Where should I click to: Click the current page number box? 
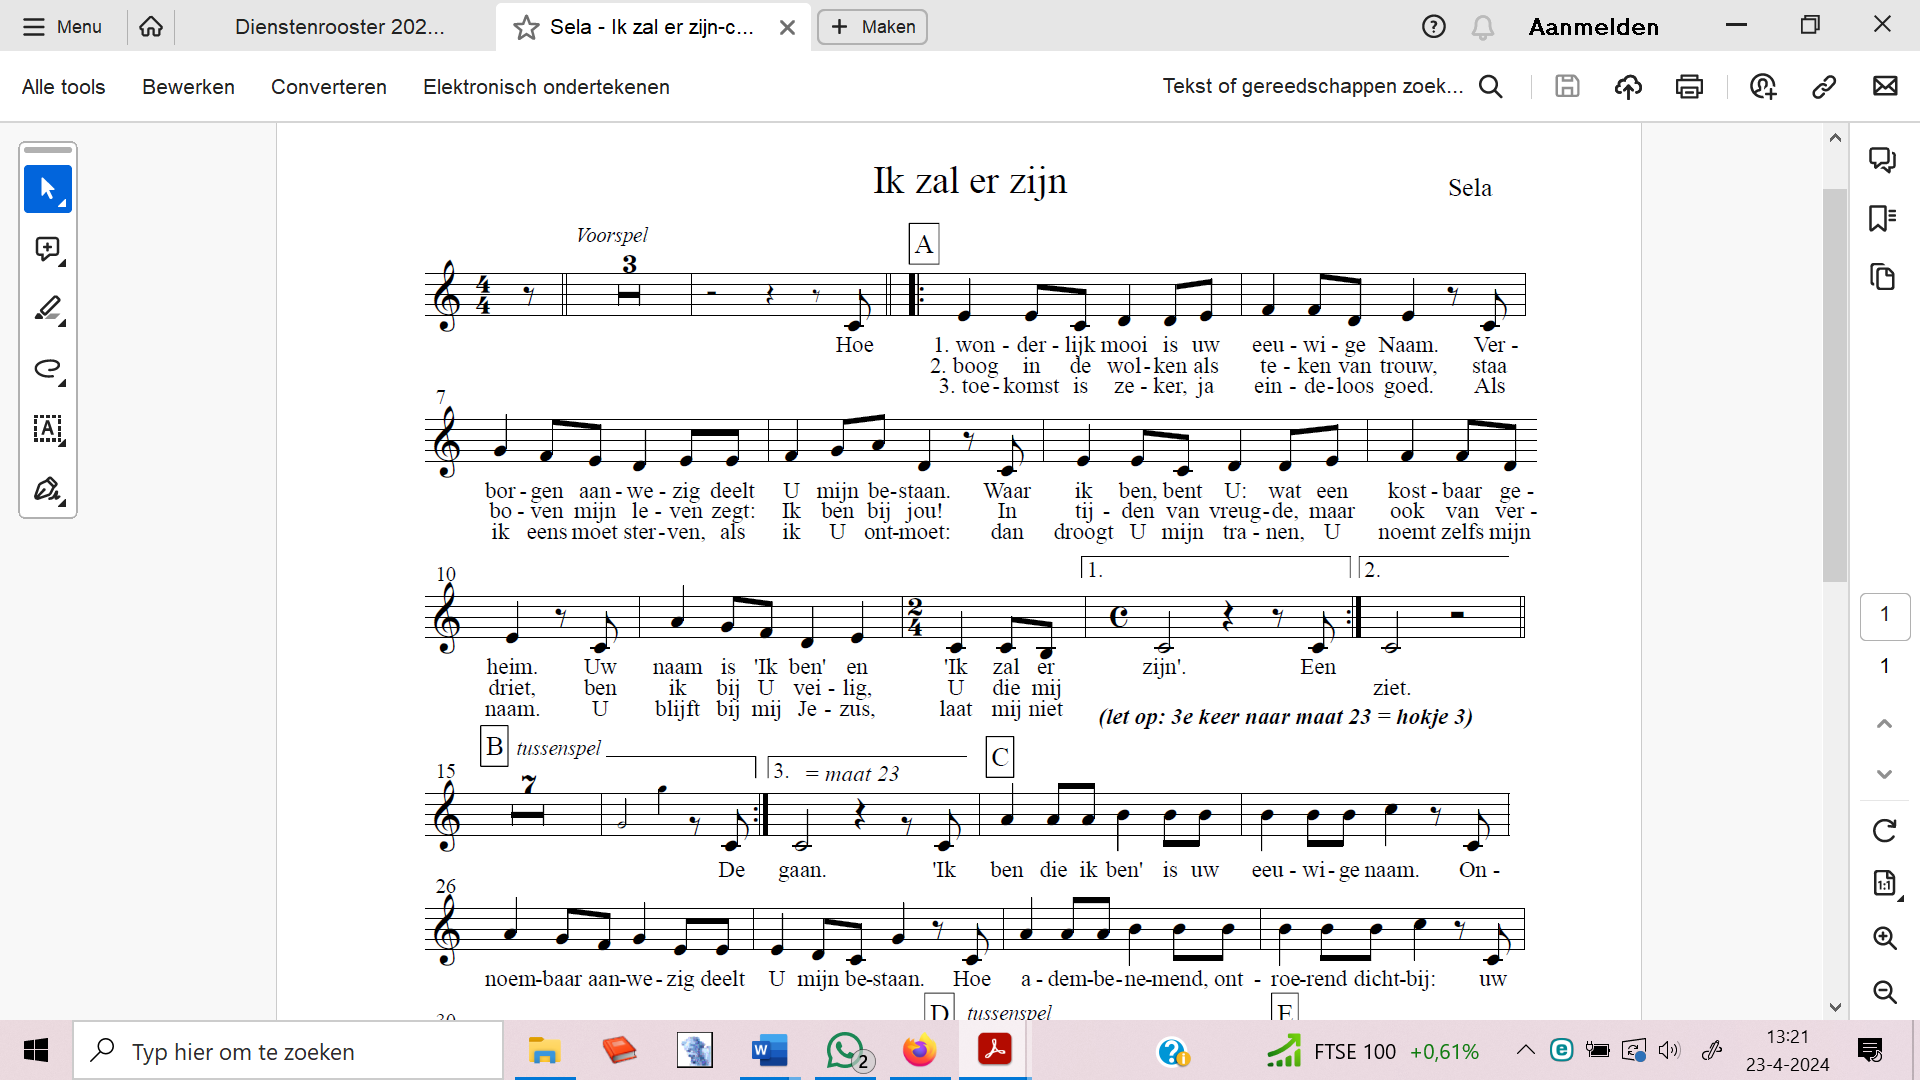click(1885, 615)
